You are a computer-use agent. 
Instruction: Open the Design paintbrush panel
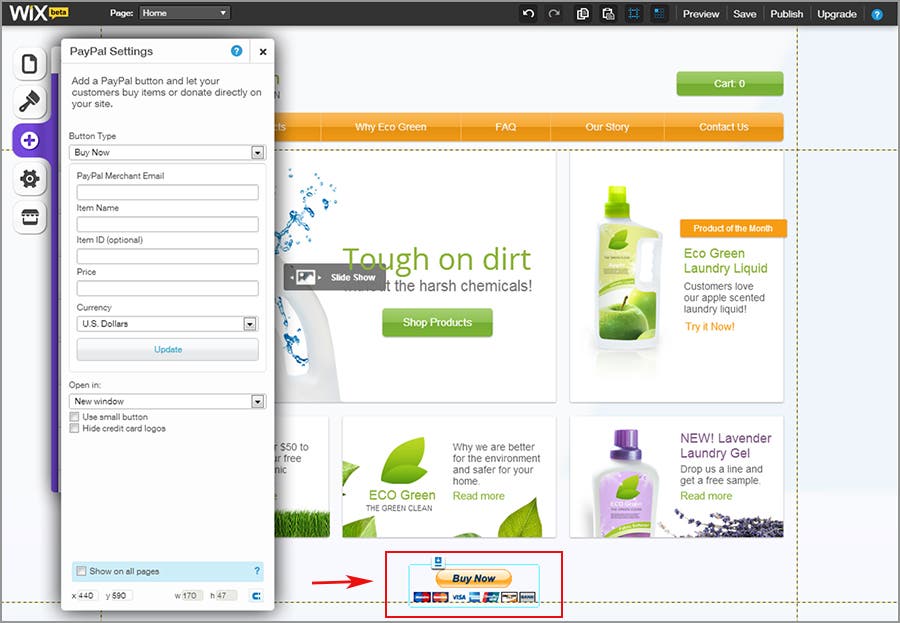pyautogui.click(x=29, y=102)
